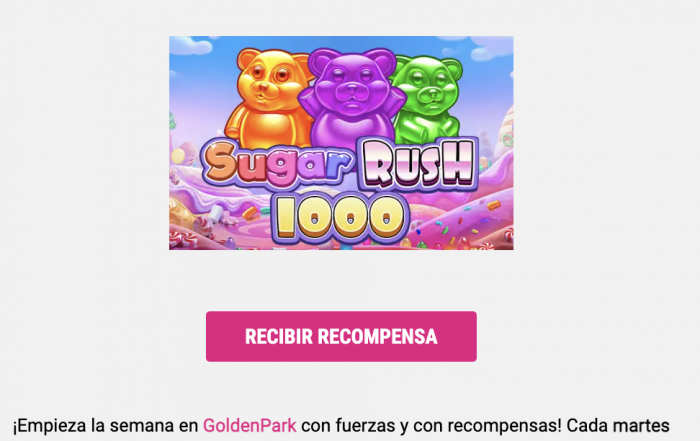The image size is (700, 441).
Task: Click the white cloud in the banner sky
Action: (x=191, y=46)
